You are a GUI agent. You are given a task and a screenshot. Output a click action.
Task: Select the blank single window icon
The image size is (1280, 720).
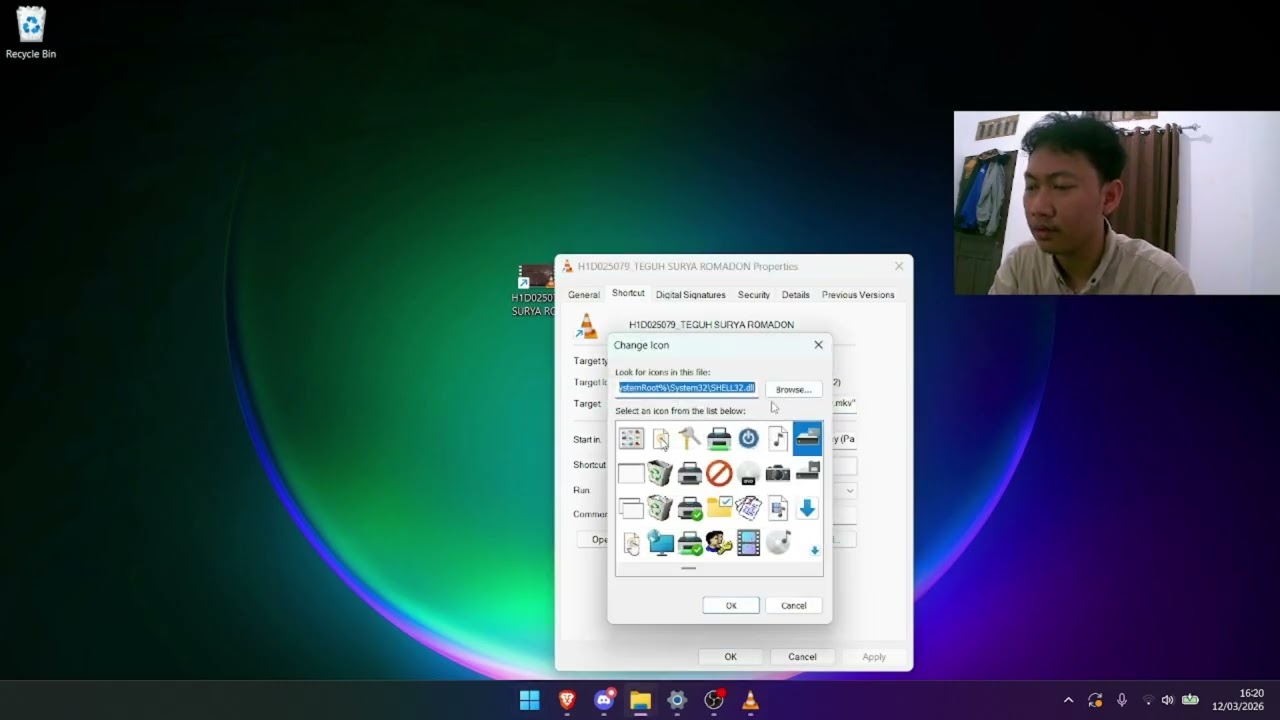[631, 473]
